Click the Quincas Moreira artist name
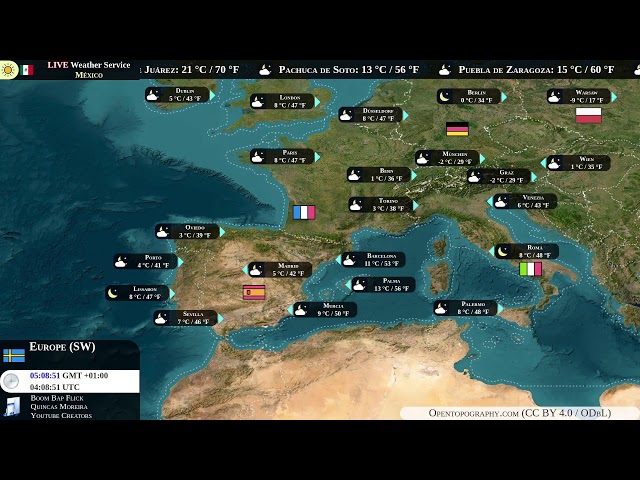 (59, 407)
